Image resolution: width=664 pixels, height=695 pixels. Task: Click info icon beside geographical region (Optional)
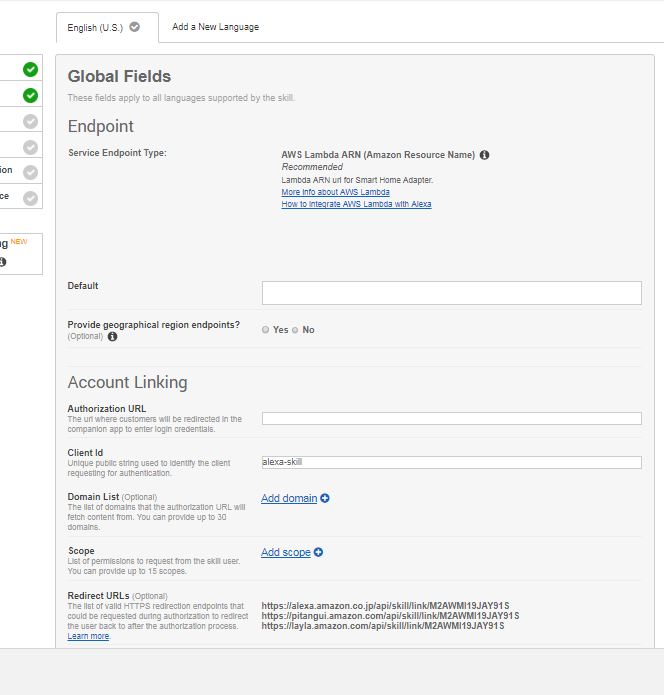click(x=113, y=336)
